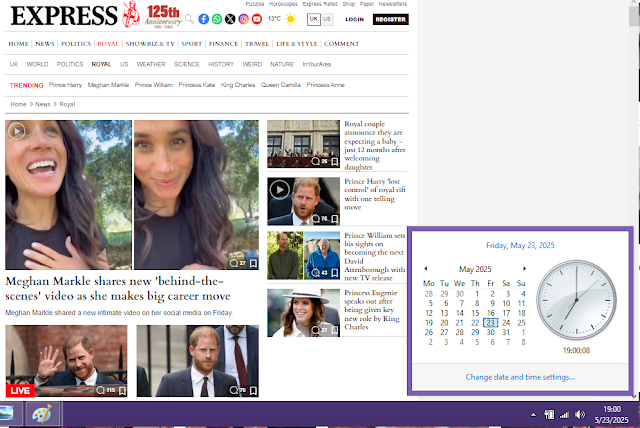Bookmark the Meghan Markle lead story
The width and height of the screenshot is (640, 428).
coord(253,264)
